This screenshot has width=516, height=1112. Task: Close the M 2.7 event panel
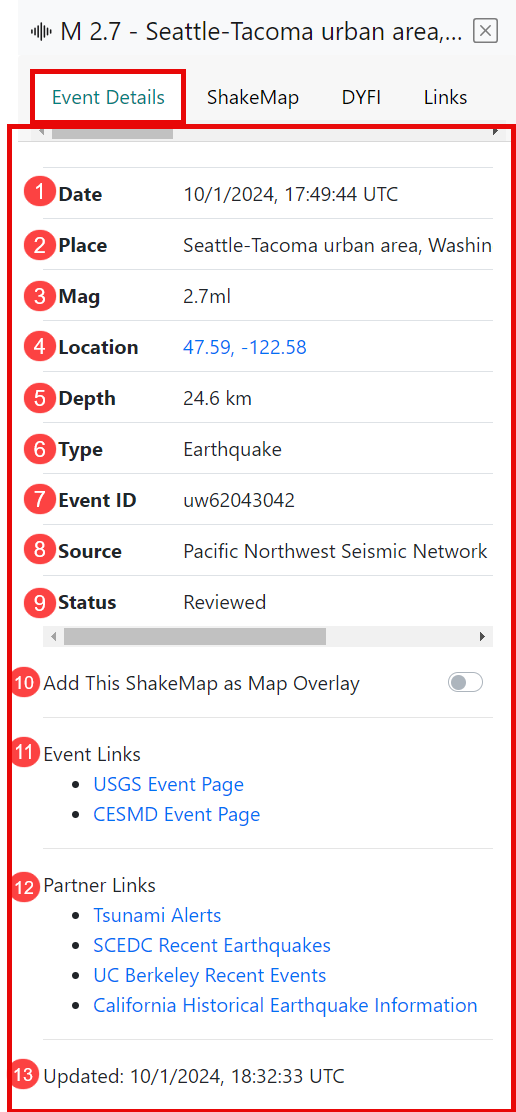(485, 31)
